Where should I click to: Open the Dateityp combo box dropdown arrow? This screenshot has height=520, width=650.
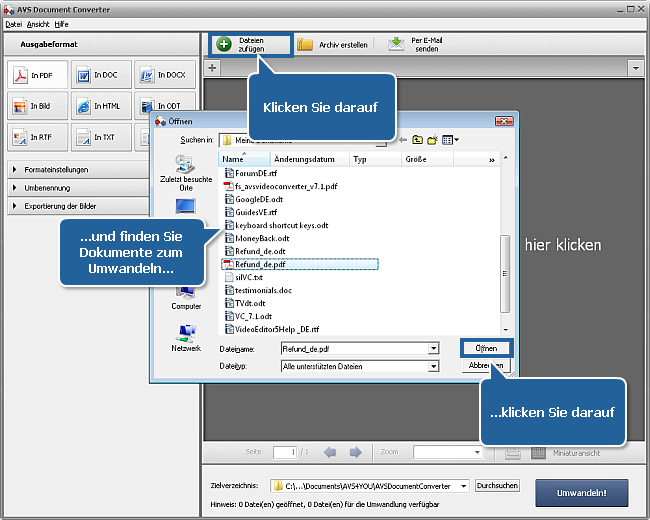point(433,366)
